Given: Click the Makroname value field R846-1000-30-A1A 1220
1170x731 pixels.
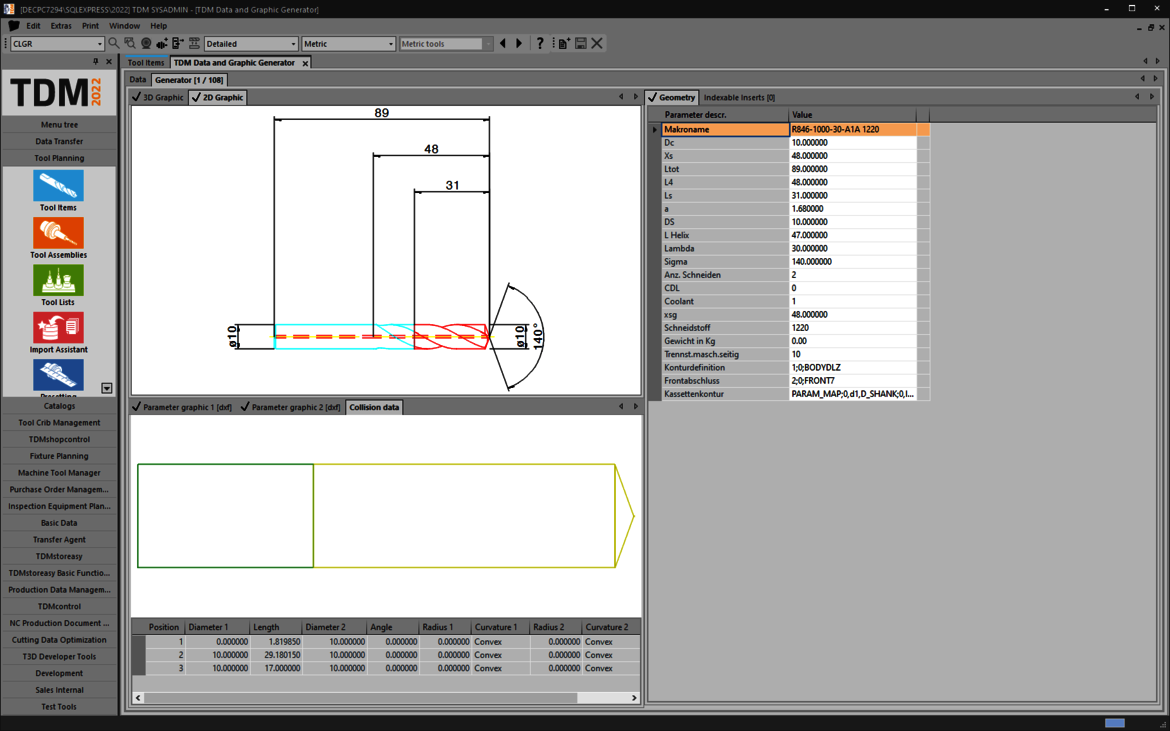Looking at the screenshot, I should (852, 129).
